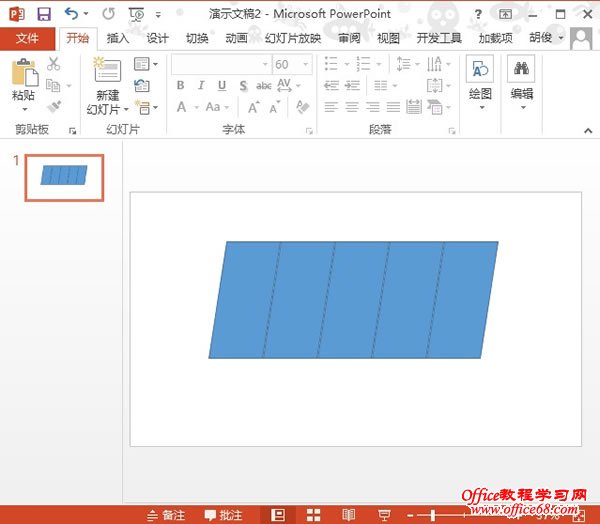Viewport: 600px width, 524px height.
Task: Click the New Slide icon
Action: [106, 72]
